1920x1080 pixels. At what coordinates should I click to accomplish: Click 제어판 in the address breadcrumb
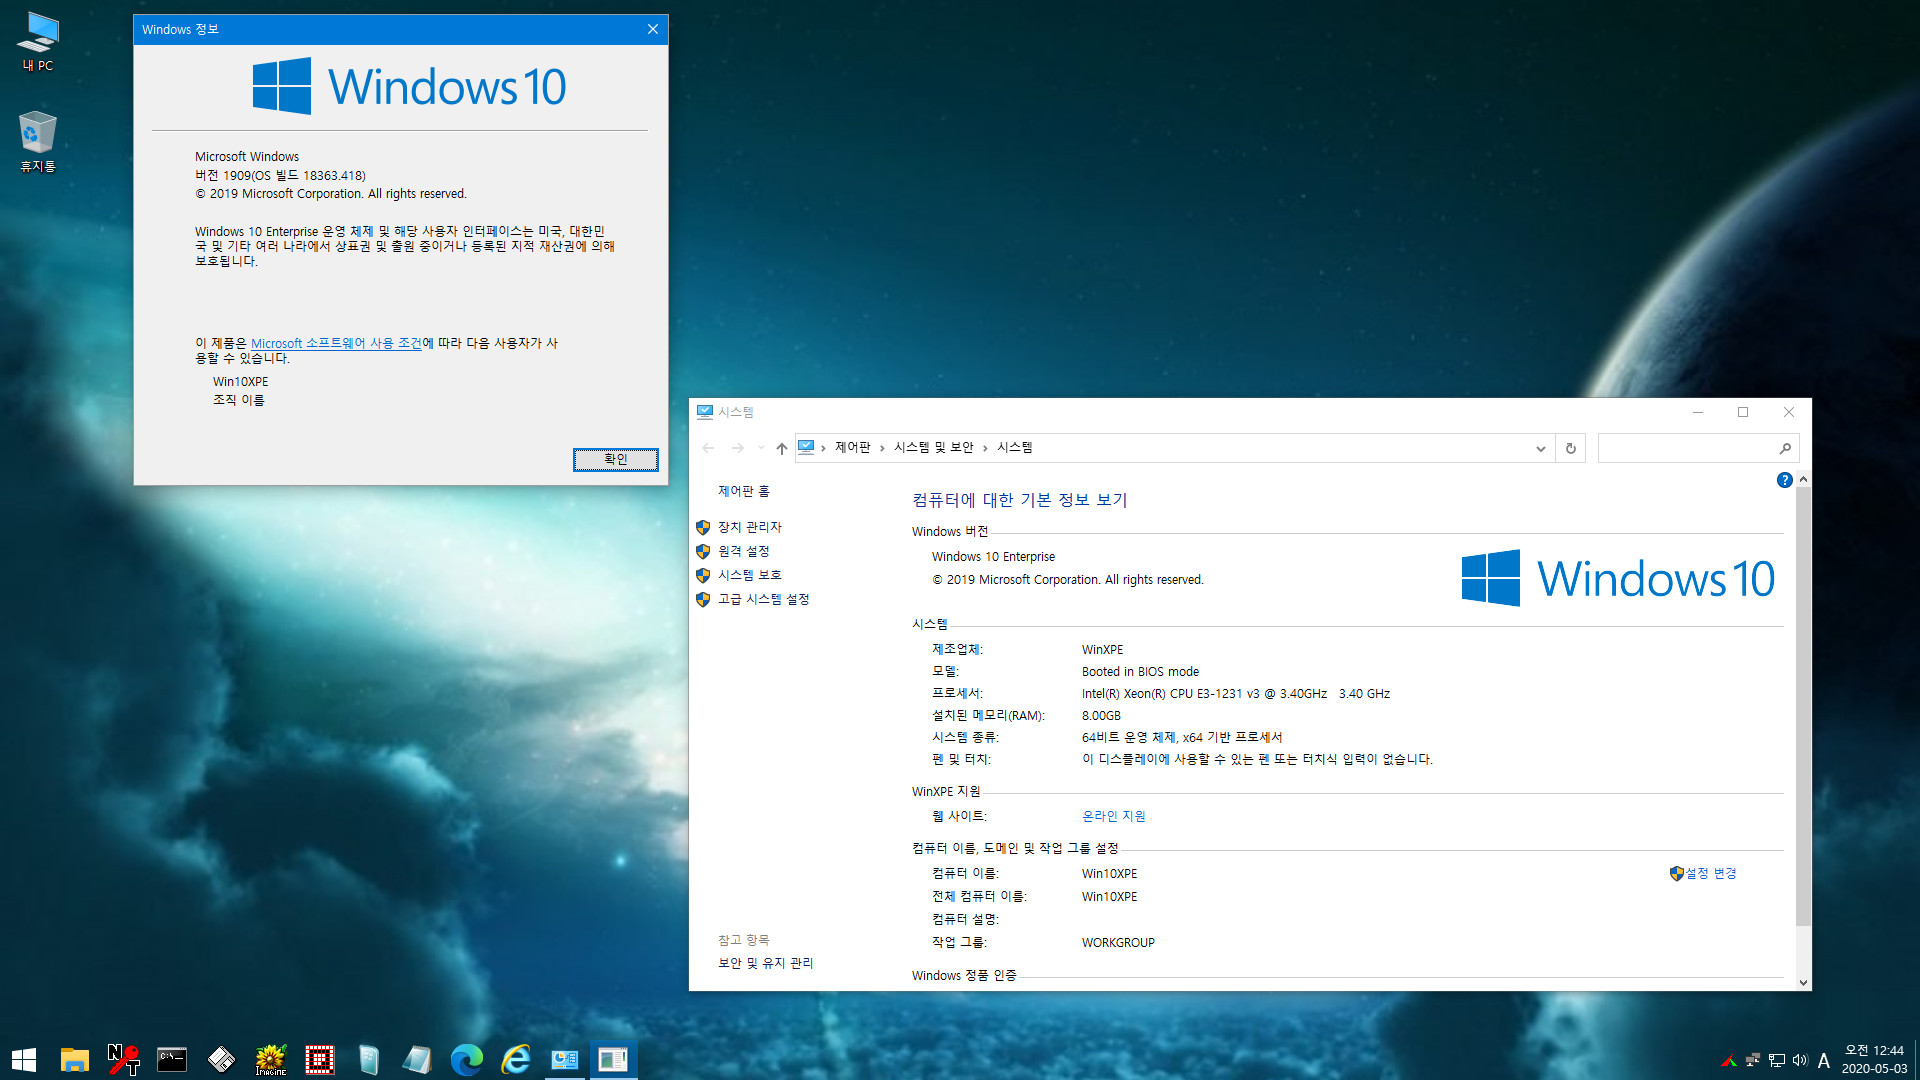[853, 447]
